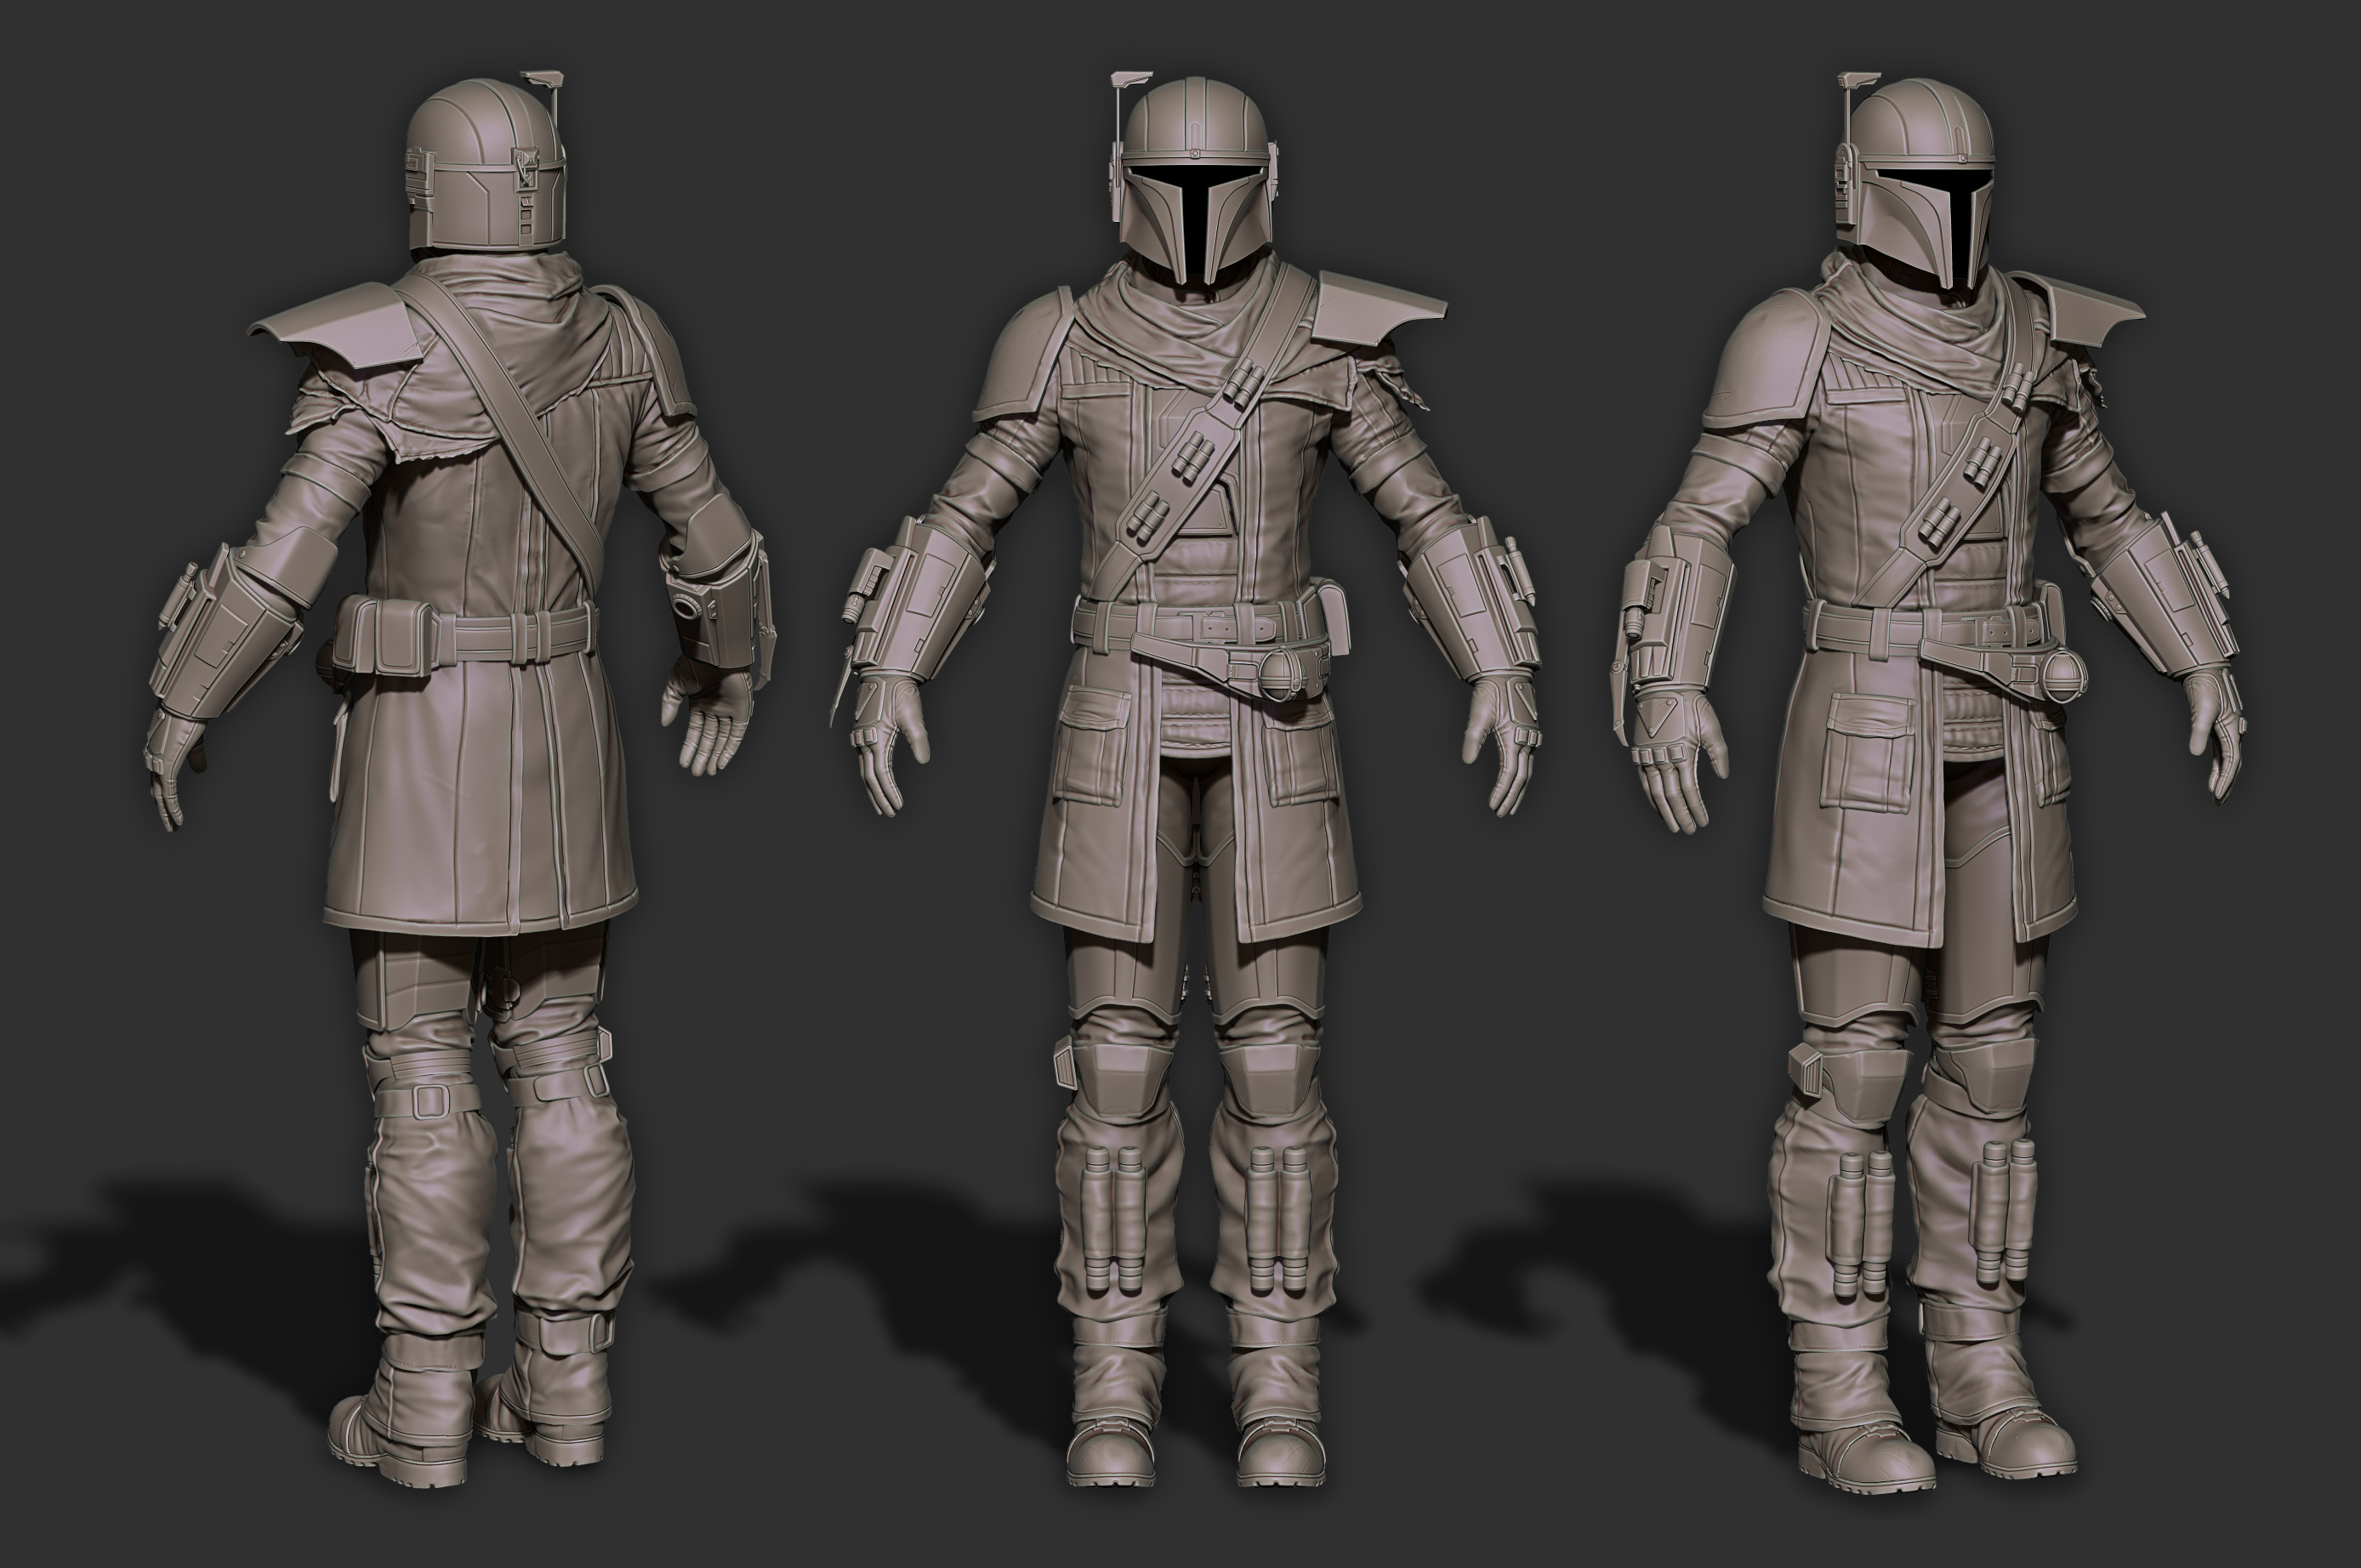Click the knee strap buckle on the back-view figure

430,1100
